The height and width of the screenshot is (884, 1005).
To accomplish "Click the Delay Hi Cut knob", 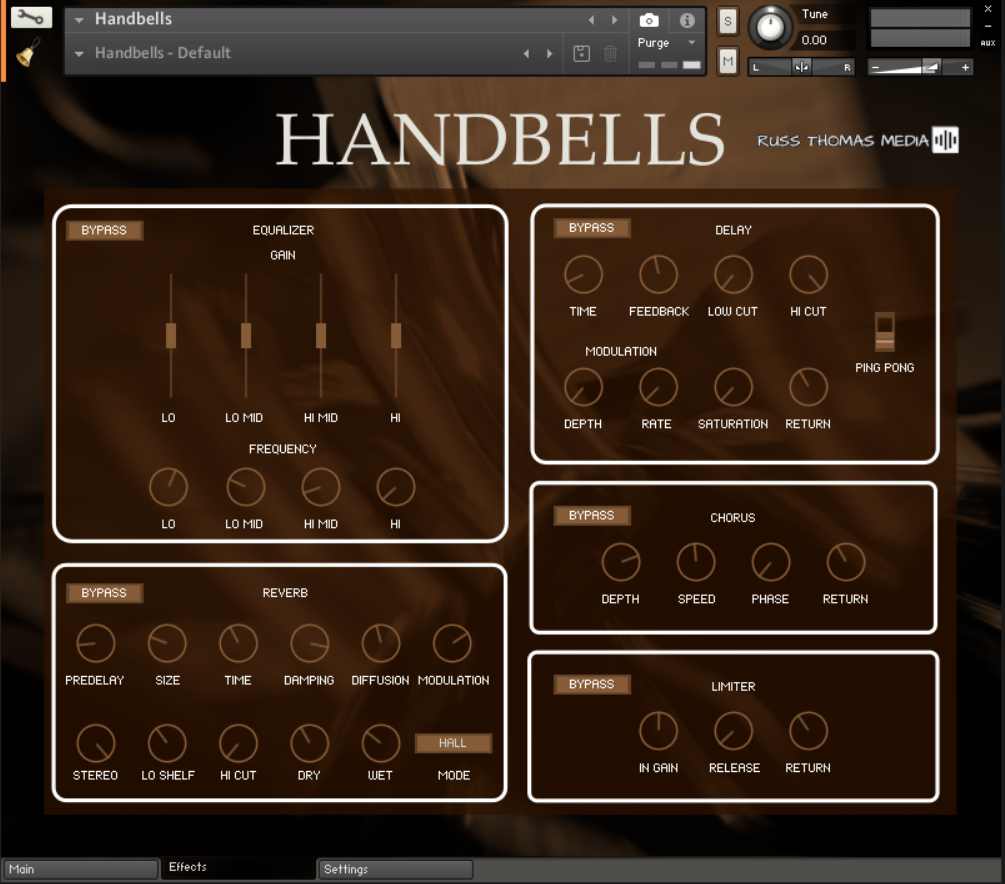I will pyautogui.click(x=808, y=274).
